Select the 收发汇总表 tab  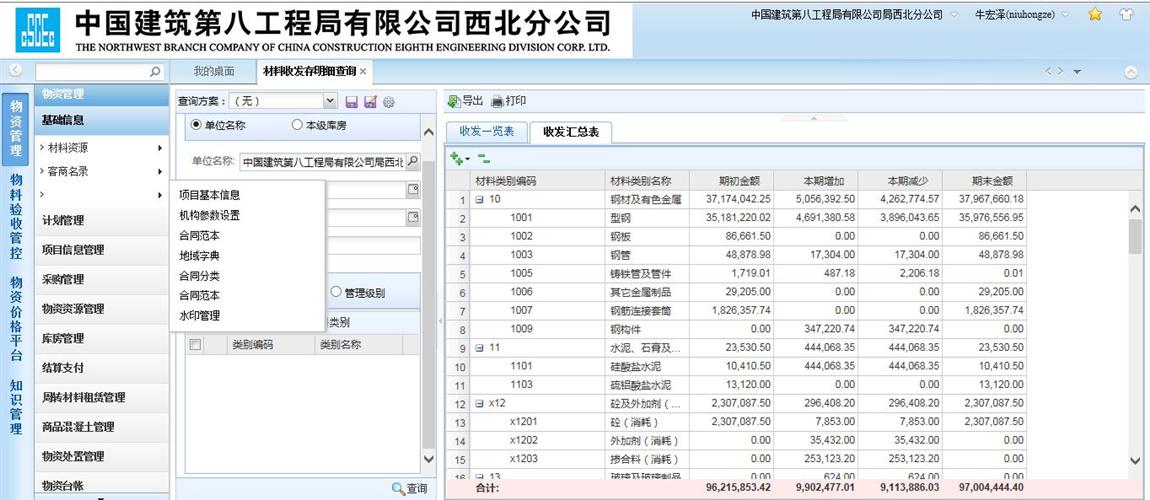click(x=571, y=132)
